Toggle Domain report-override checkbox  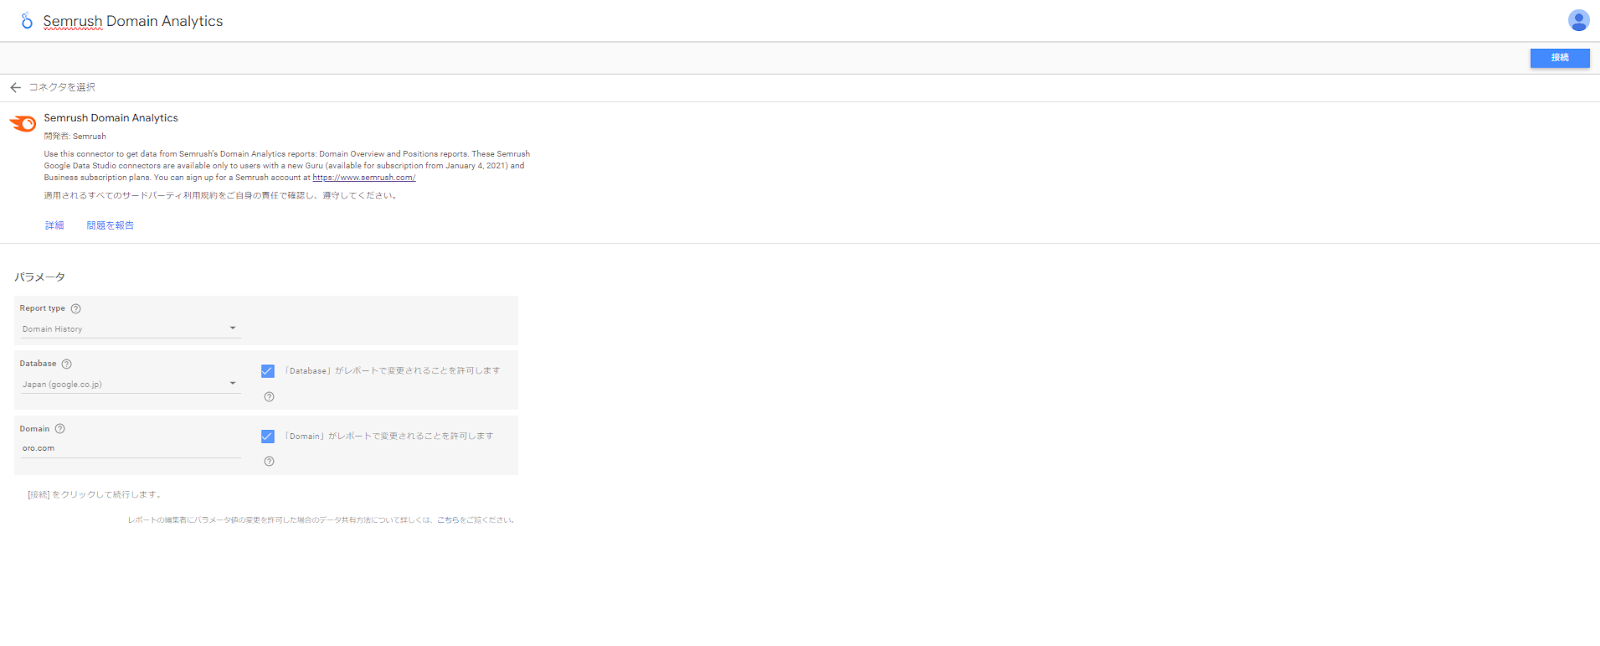tap(268, 436)
